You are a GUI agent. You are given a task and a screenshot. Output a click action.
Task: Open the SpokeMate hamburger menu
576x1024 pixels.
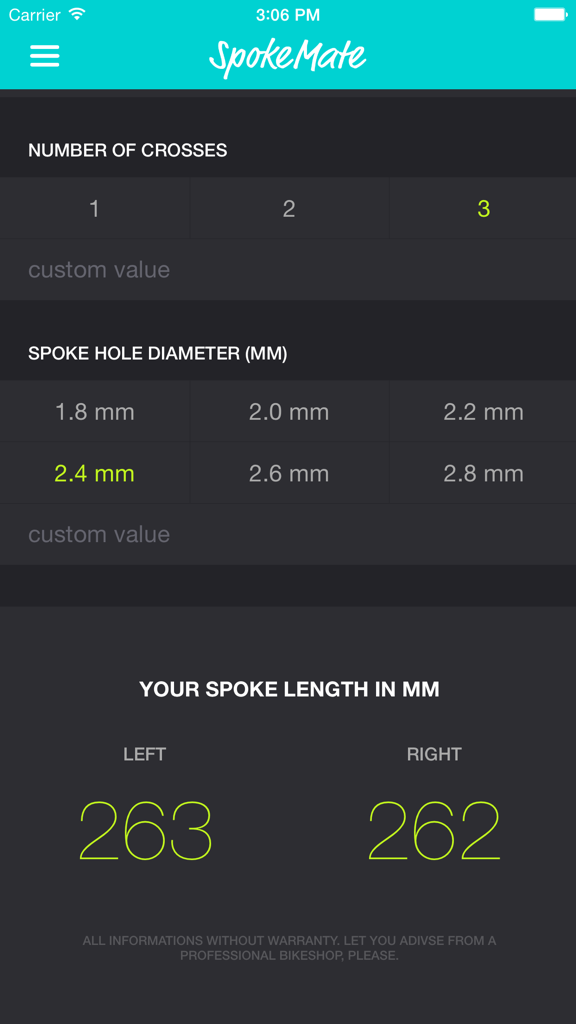click(44, 56)
